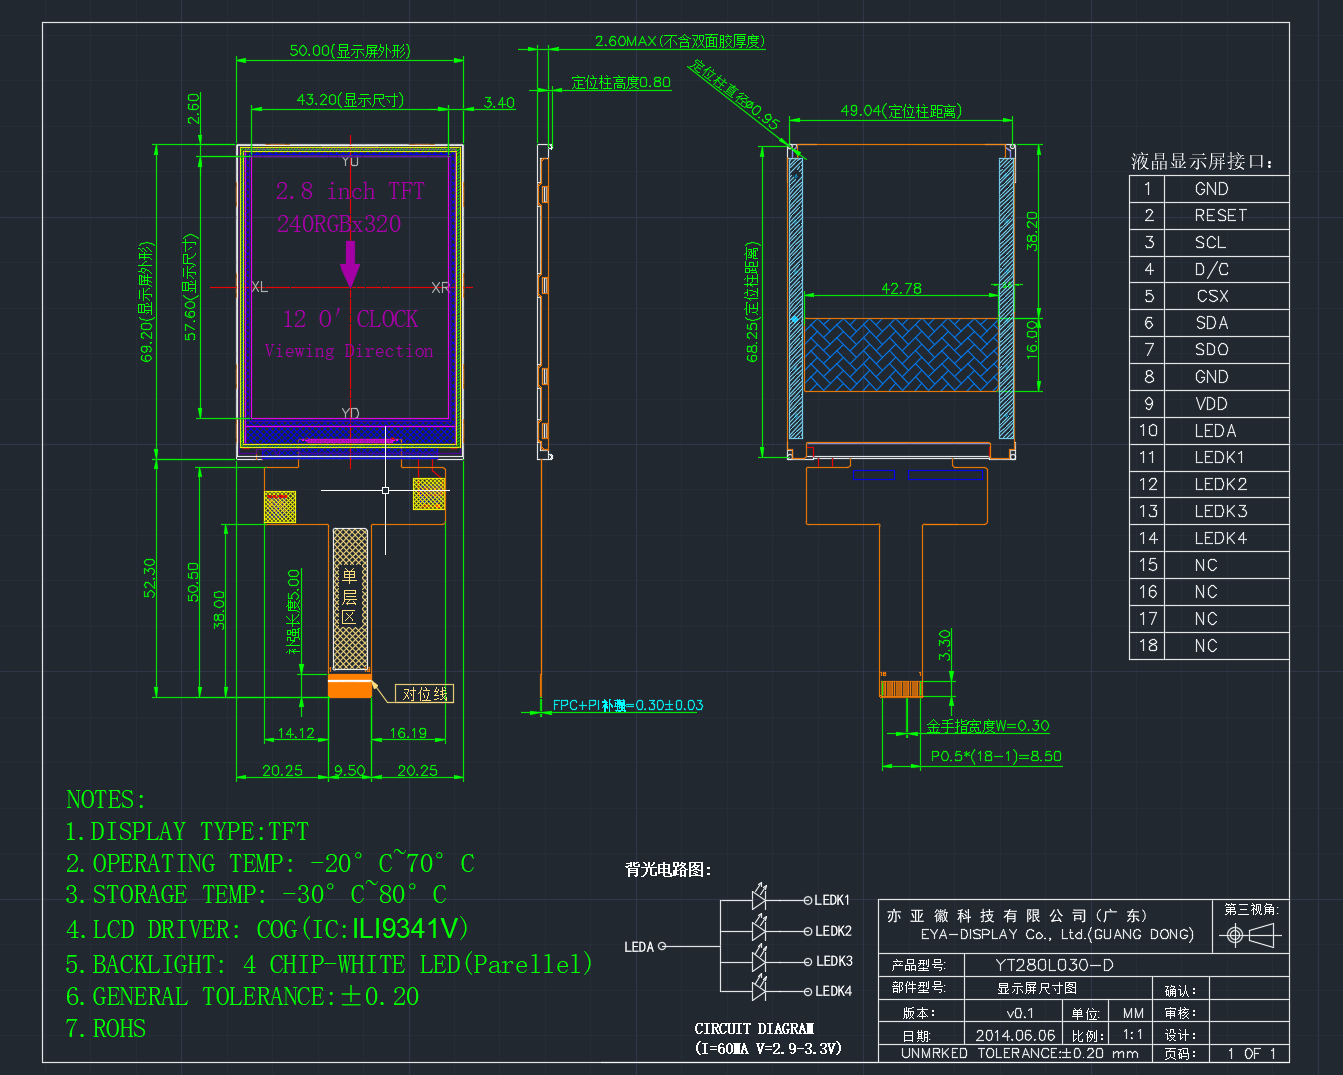
Task: Select the "6.GENERAL TOLERANCE:±0.20" note
Action: click(242, 997)
